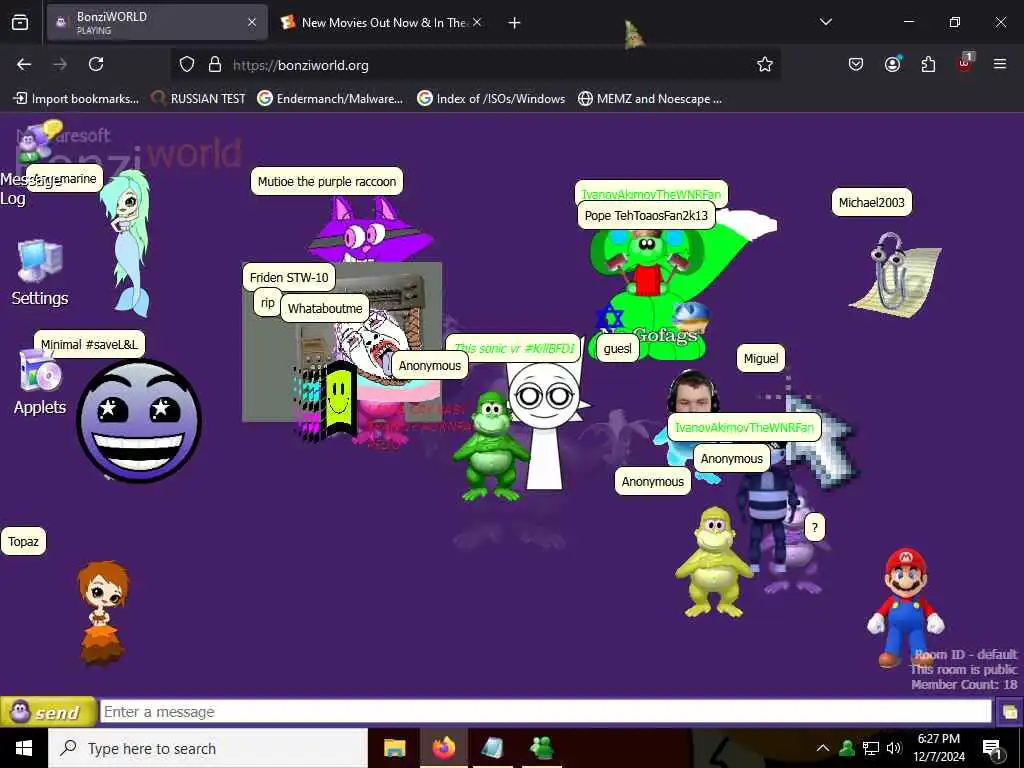Close the BonziWORLD tab

252,22
